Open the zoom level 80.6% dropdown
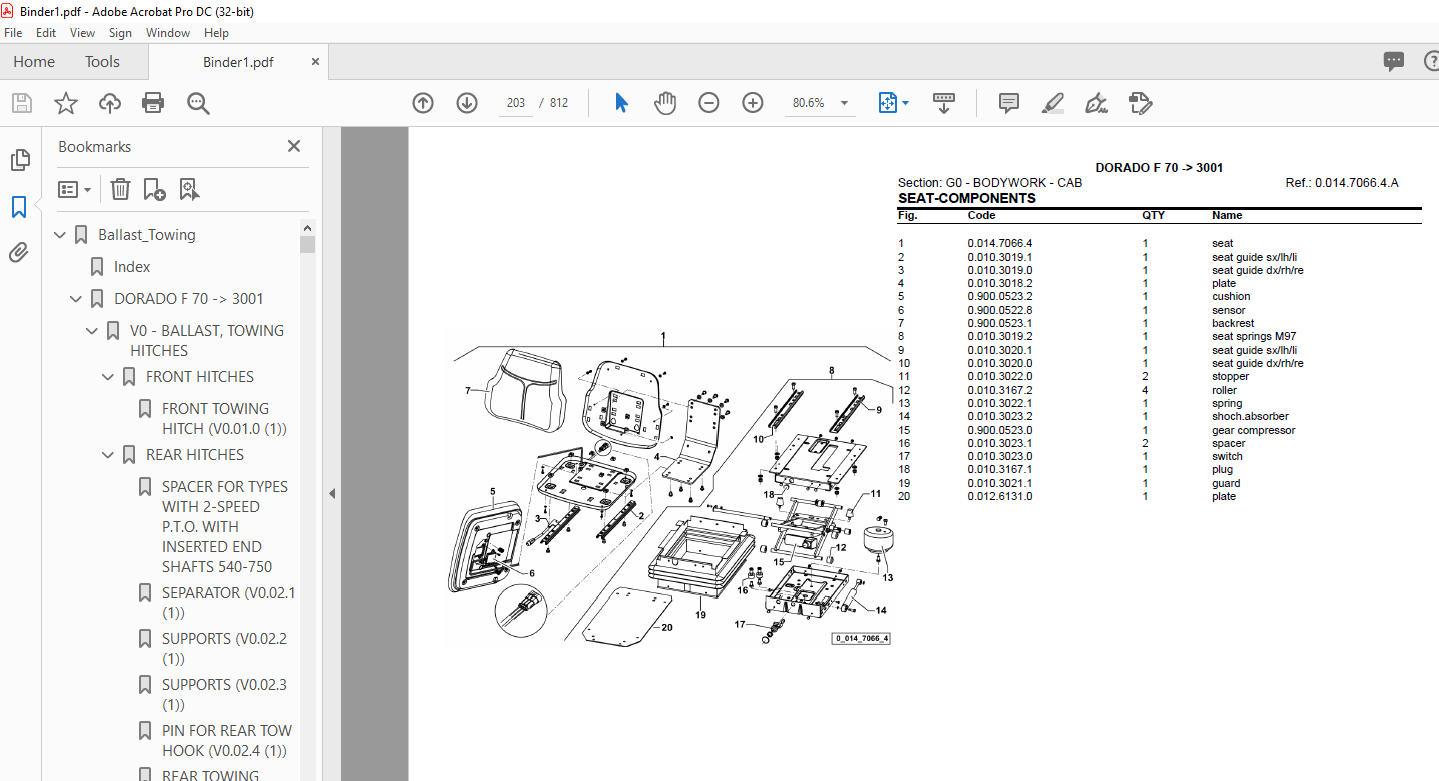Screen dimensions: 1439x781 tap(844, 103)
